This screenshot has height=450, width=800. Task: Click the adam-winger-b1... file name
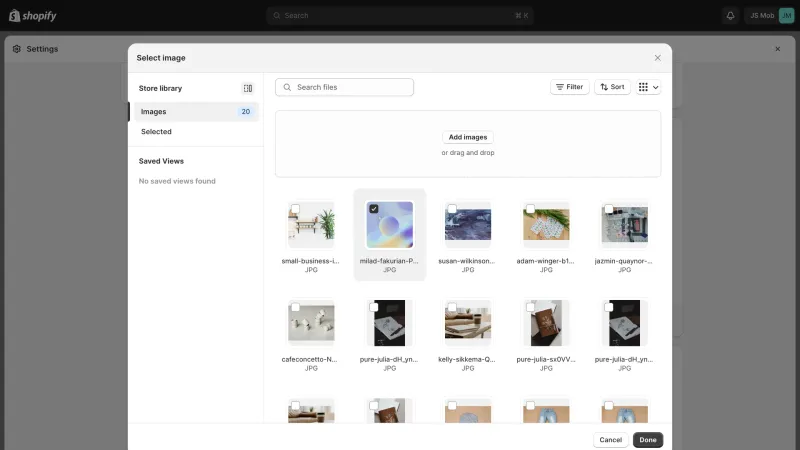click(x=546, y=261)
